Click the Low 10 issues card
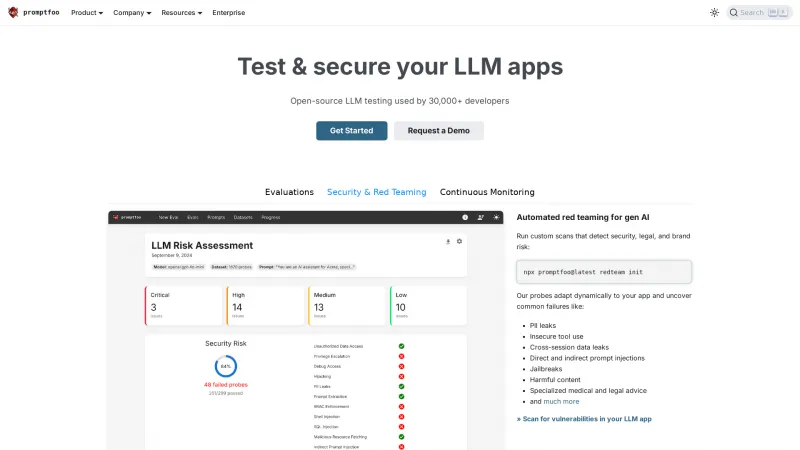 [429, 306]
